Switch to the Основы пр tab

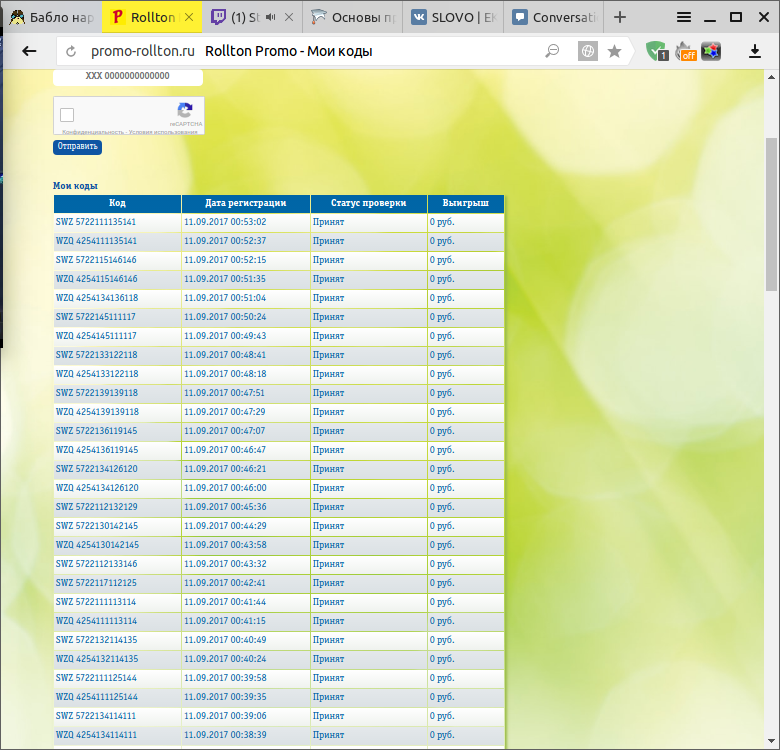point(352,17)
